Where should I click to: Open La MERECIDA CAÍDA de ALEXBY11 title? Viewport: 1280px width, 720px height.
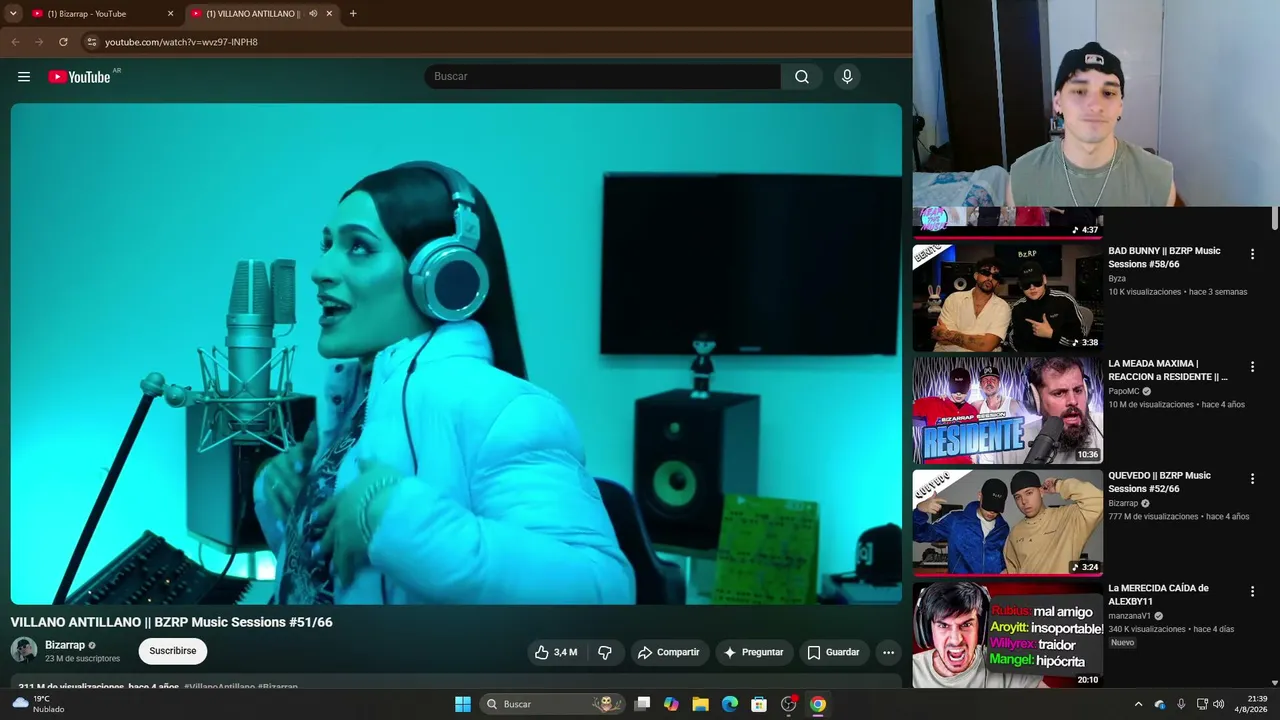1158,594
